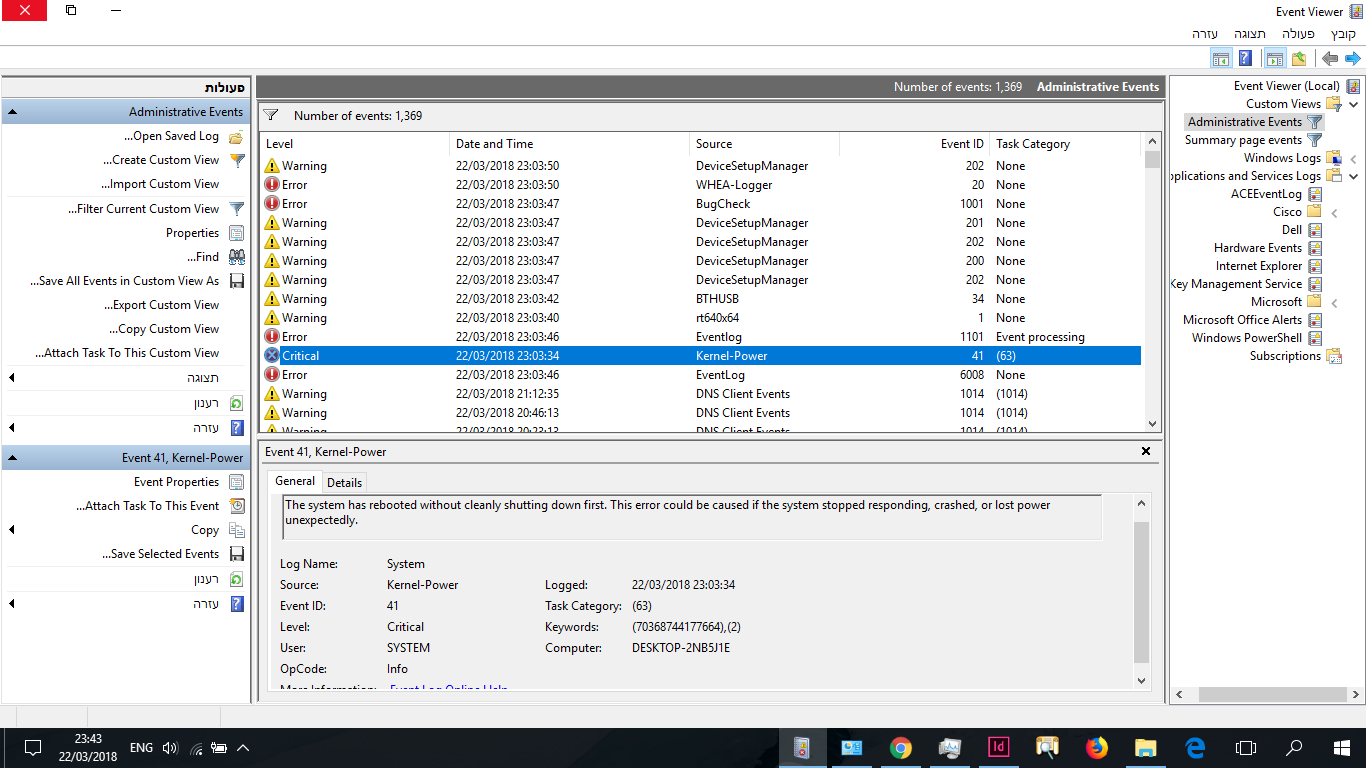Click the Copy icon in Actions pane

pyautogui.click(x=237, y=530)
